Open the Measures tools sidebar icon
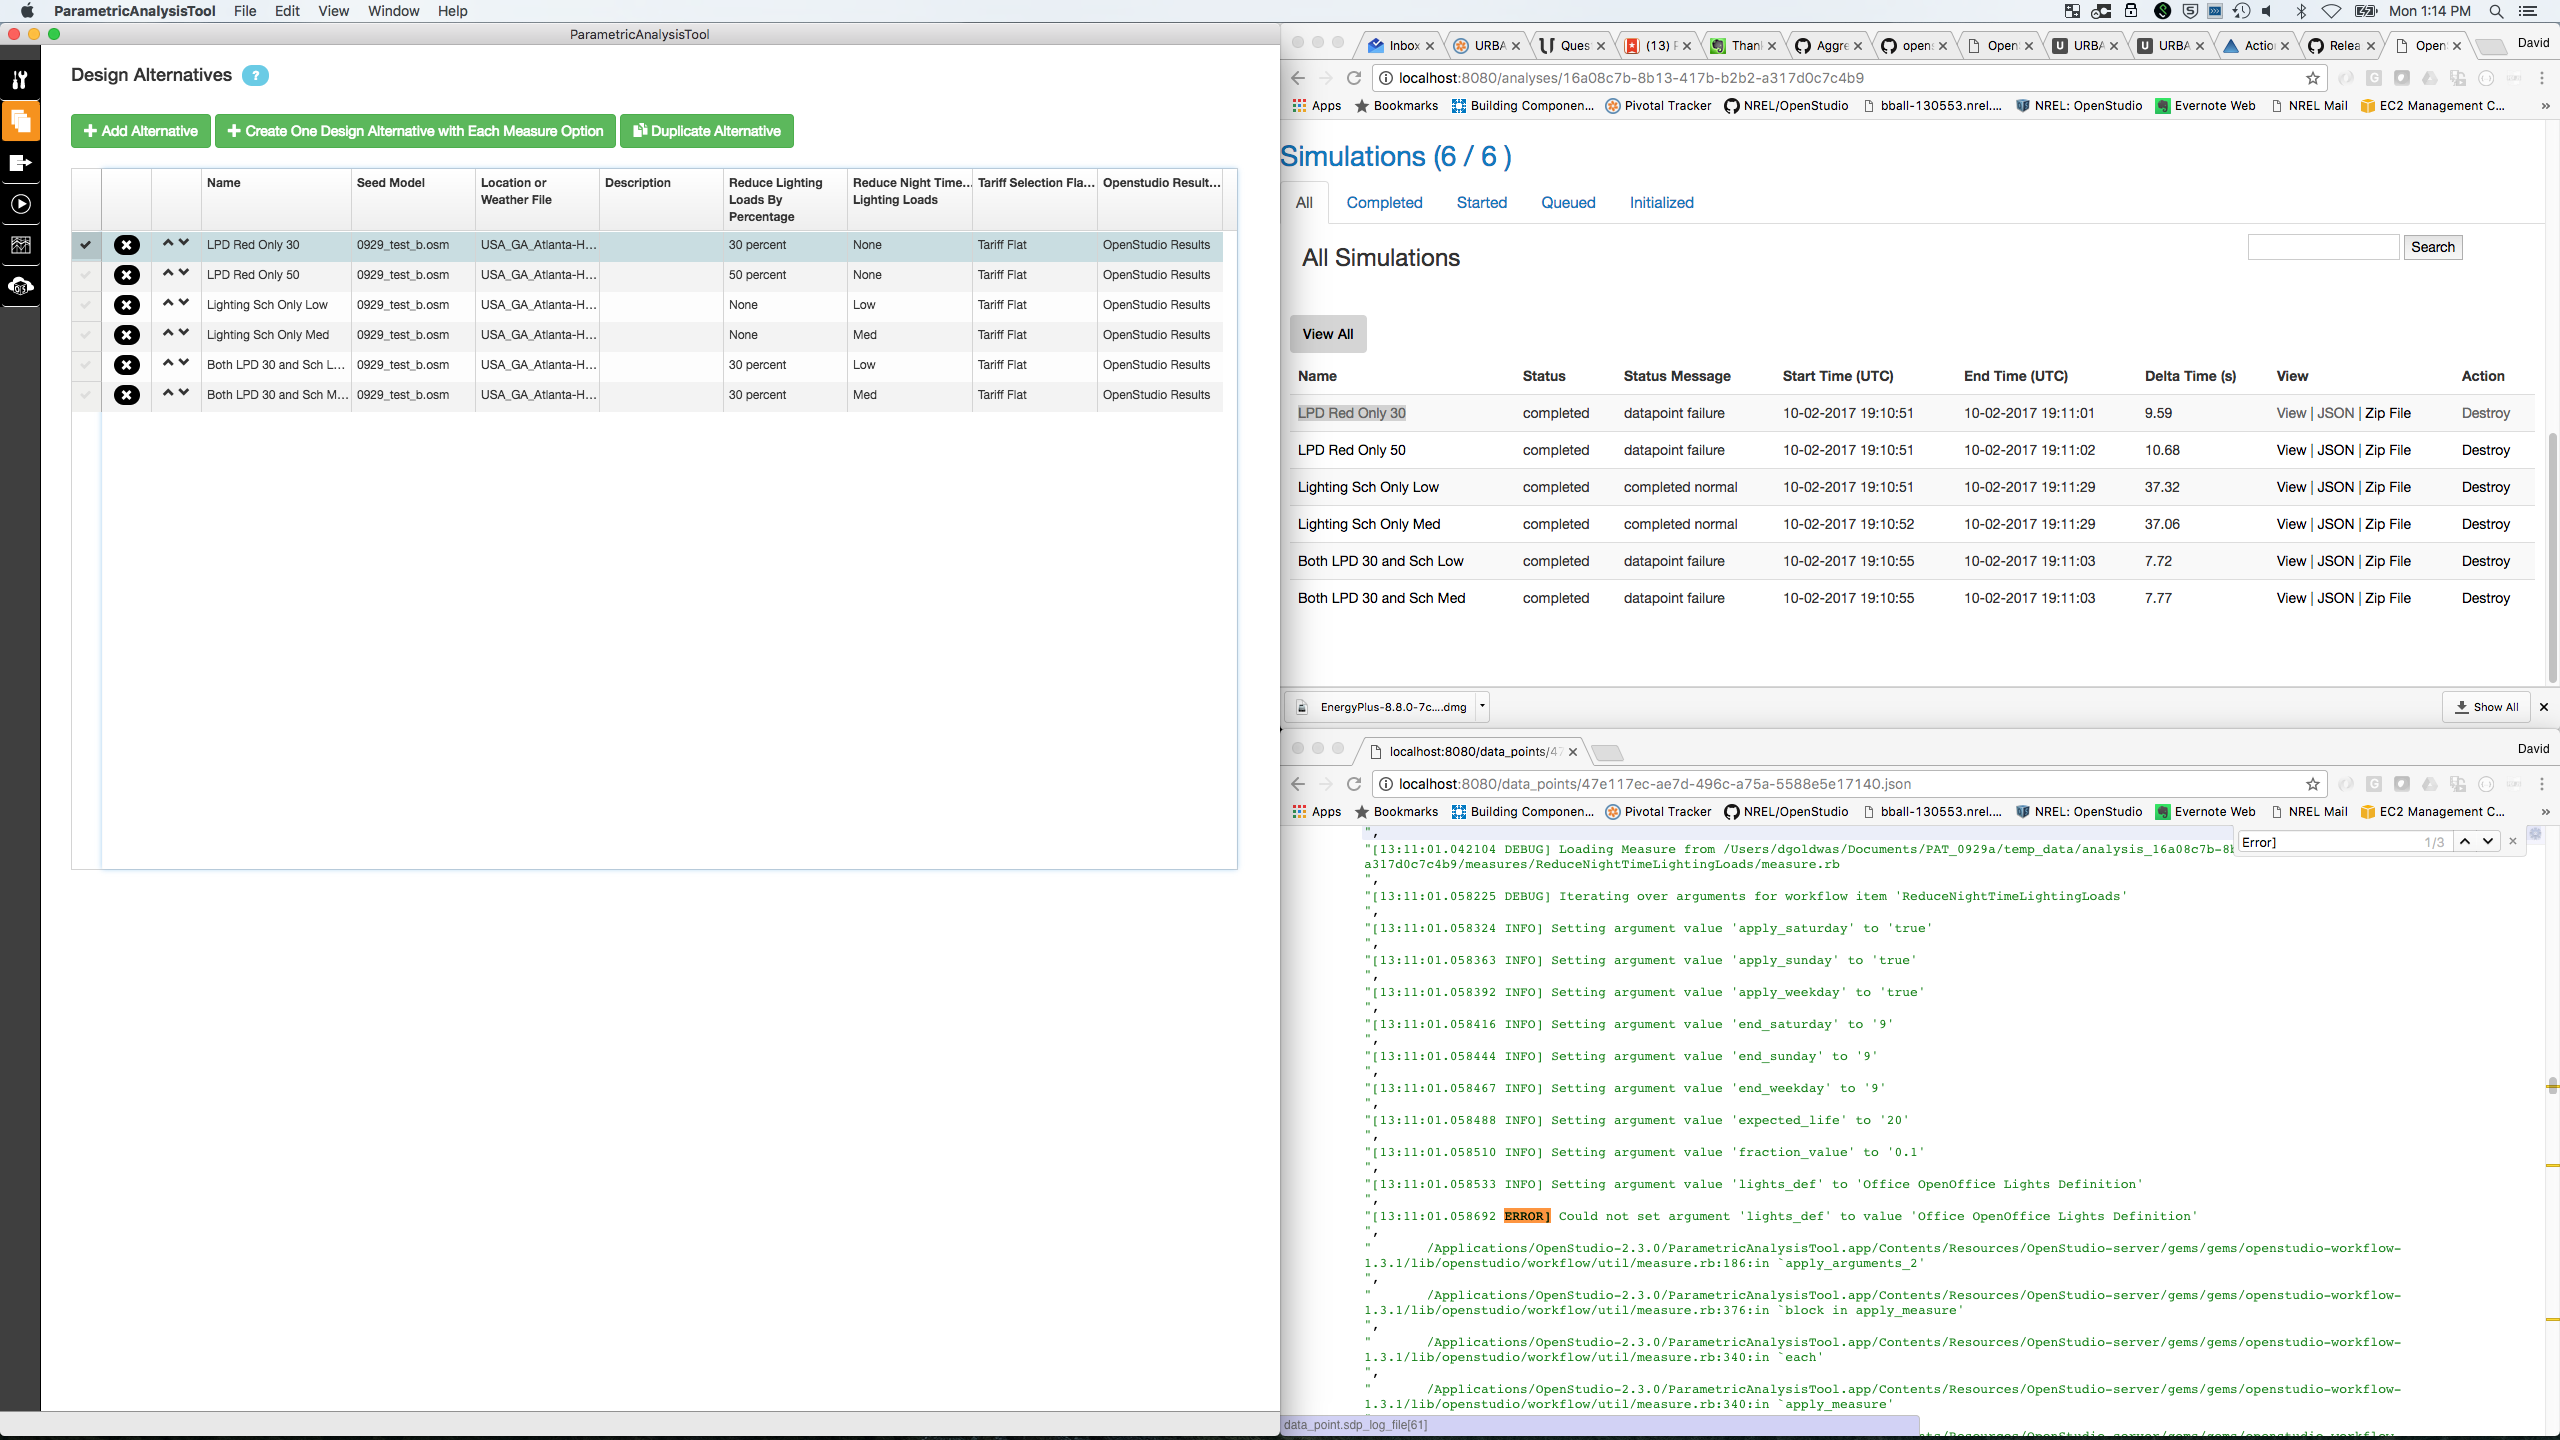The image size is (2560, 1440). (20, 80)
